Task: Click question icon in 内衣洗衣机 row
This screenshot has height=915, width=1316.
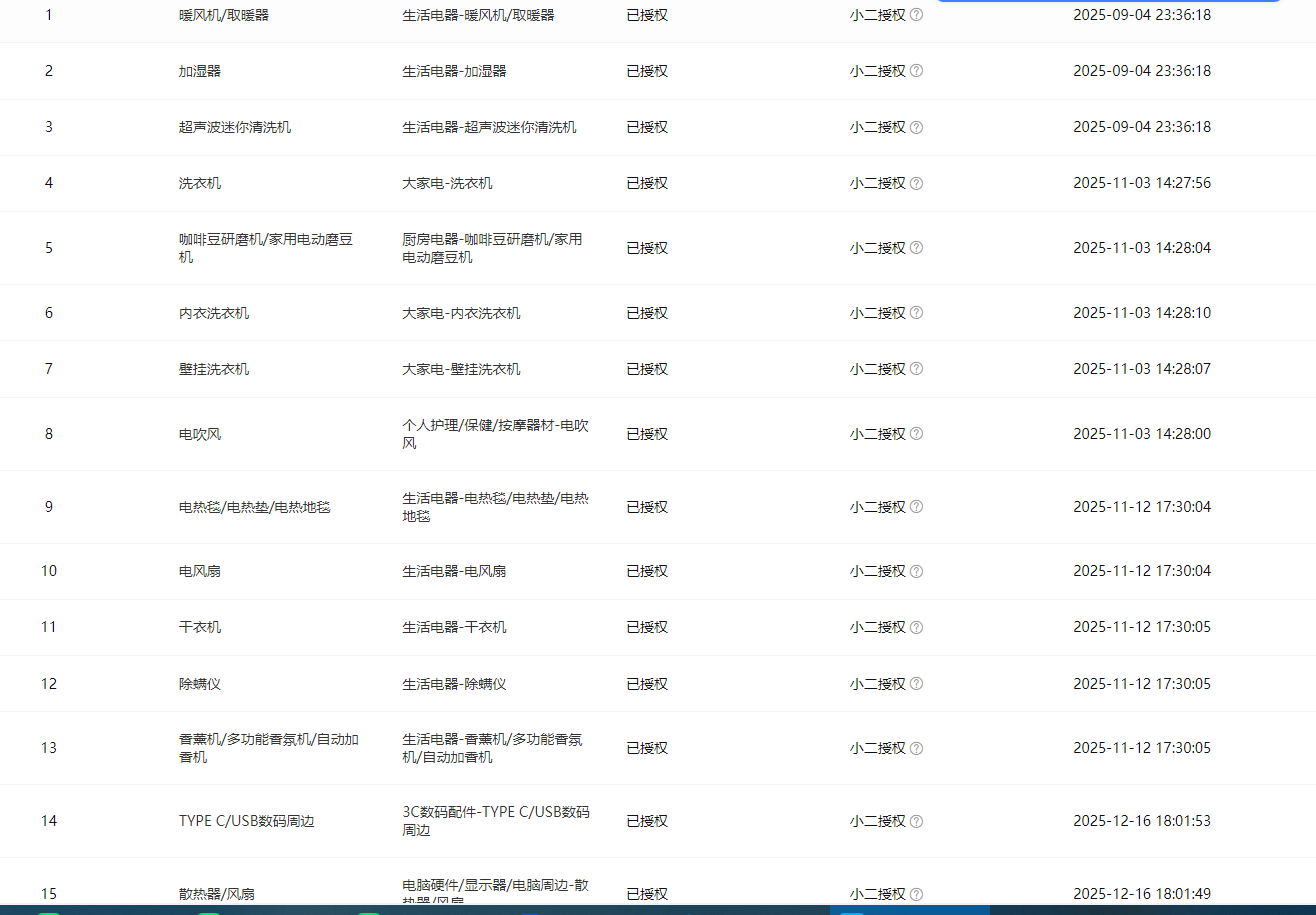Action: [x=916, y=313]
